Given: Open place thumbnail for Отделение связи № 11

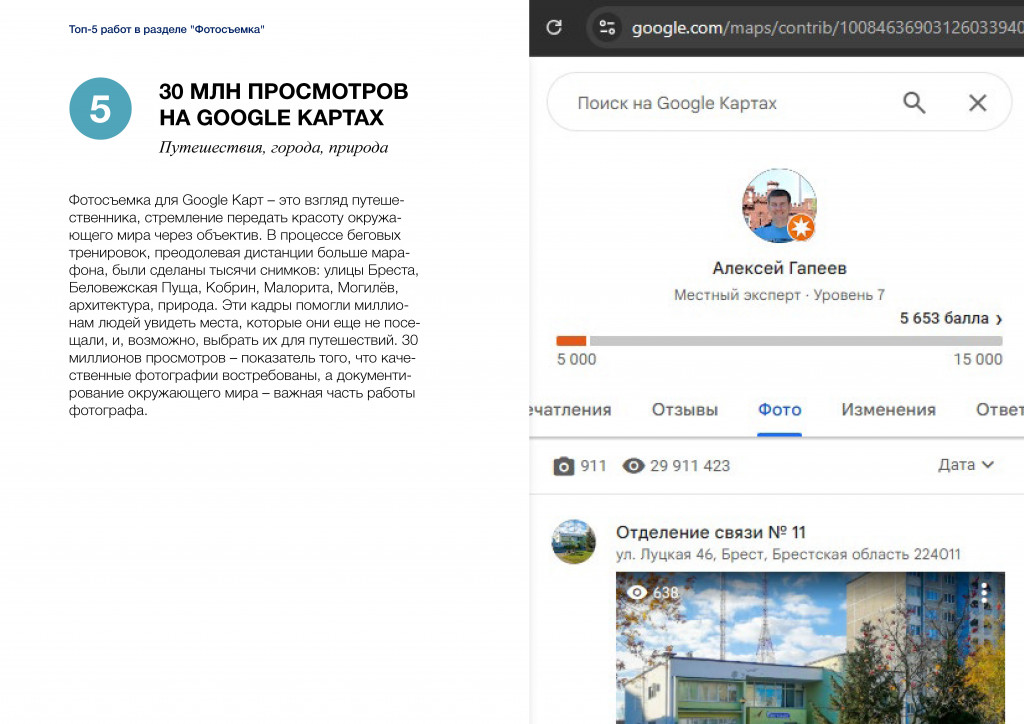Looking at the screenshot, I should click(x=573, y=542).
